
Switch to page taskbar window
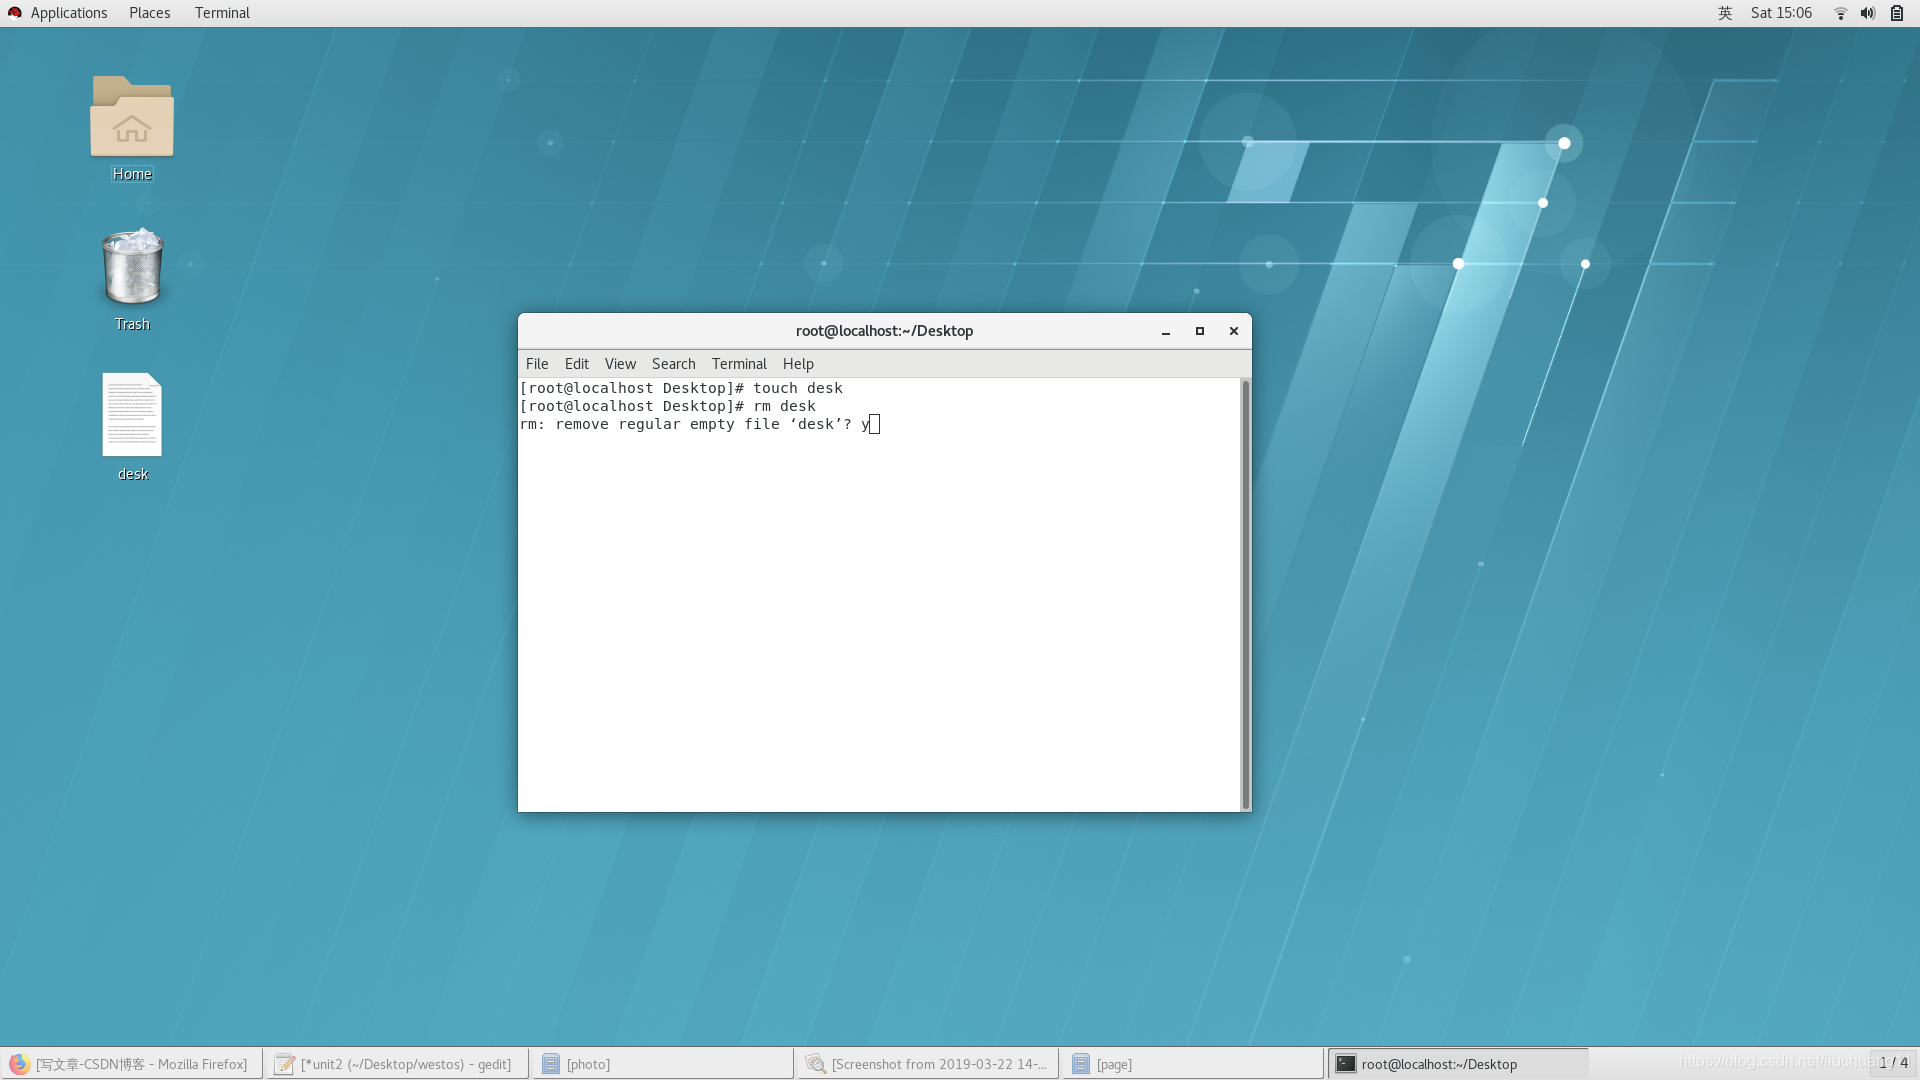(1192, 1064)
